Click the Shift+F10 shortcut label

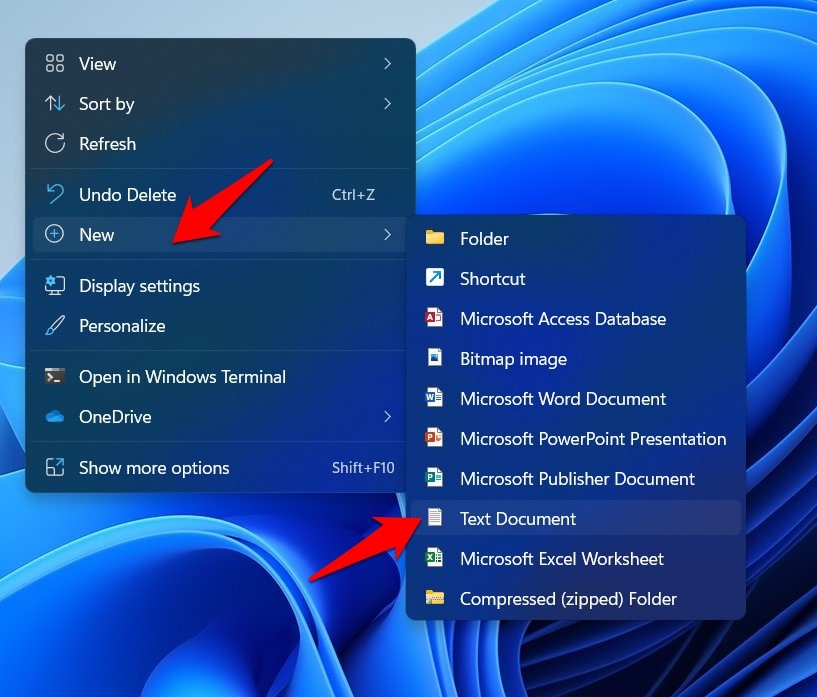(x=363, y=467)
